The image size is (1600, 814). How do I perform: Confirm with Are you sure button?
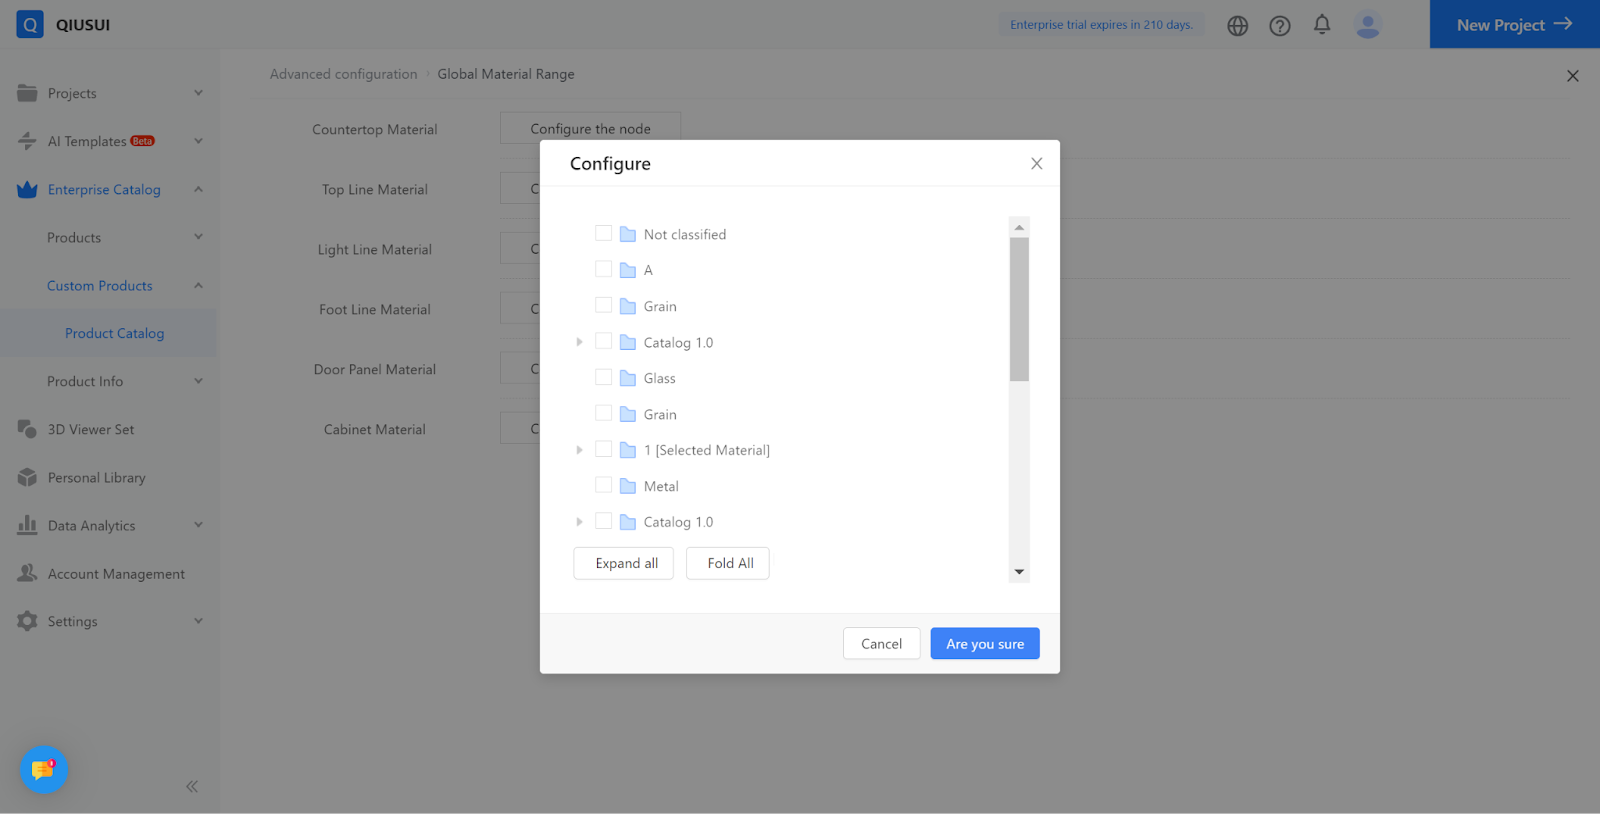[x=985, y=644]
